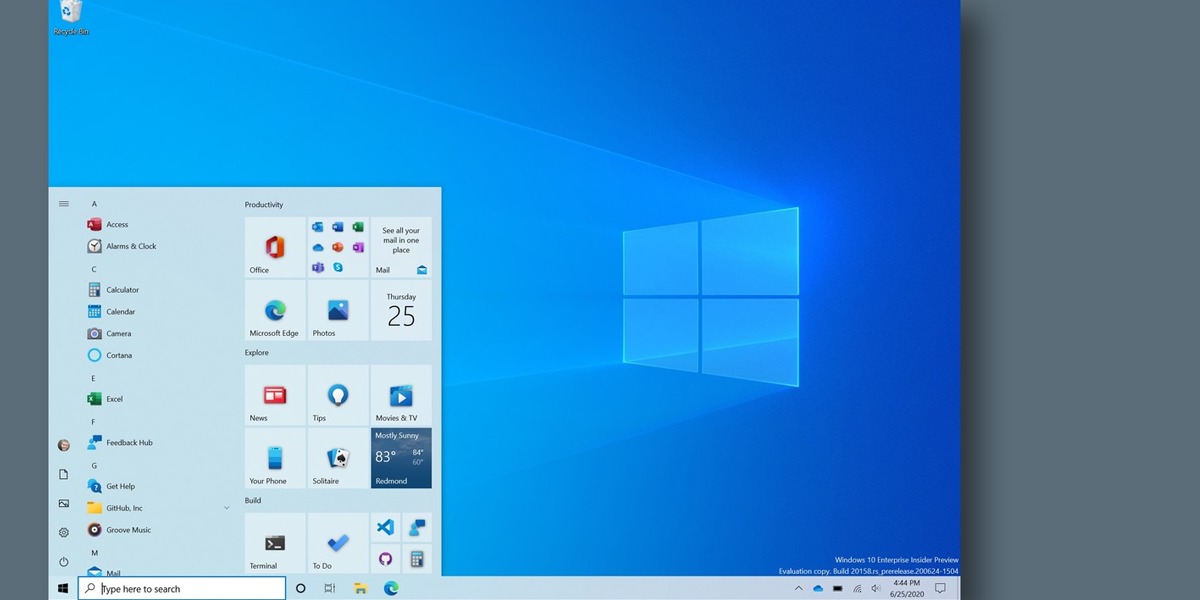
Task: Launch the Photos tile
Action: coord(337,311)
